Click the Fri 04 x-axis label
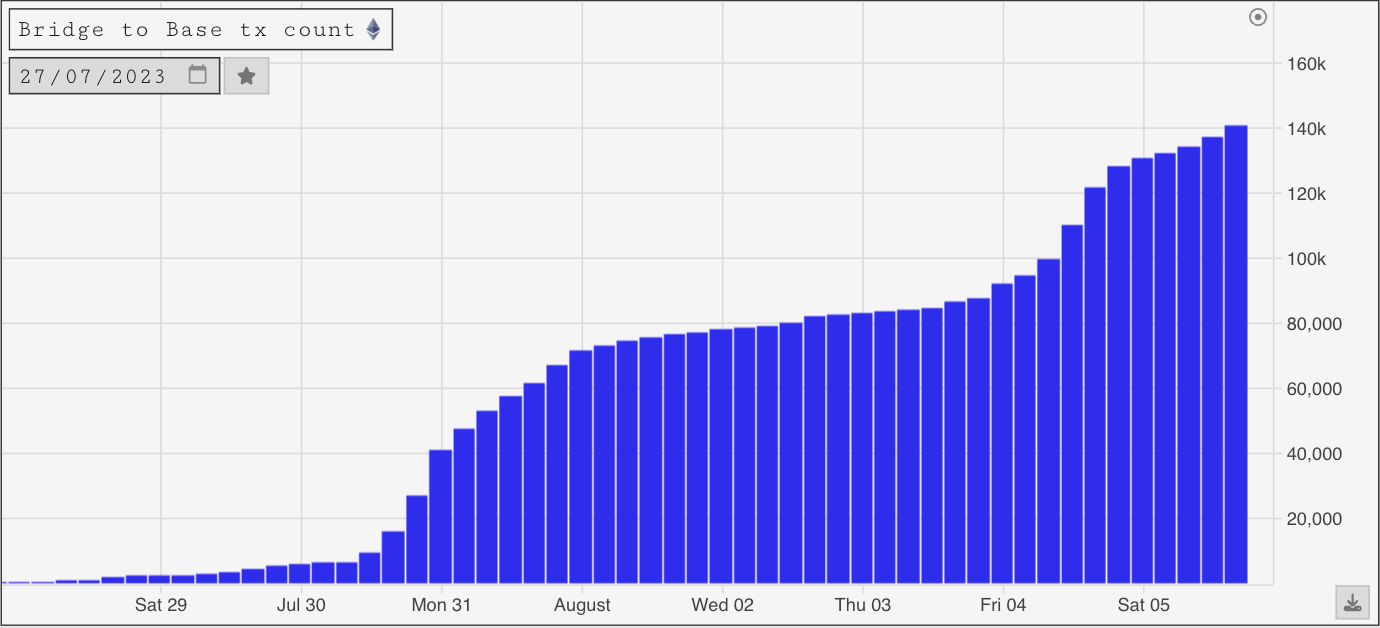This screenshot has width=1380, height=628. [1003, 605]
